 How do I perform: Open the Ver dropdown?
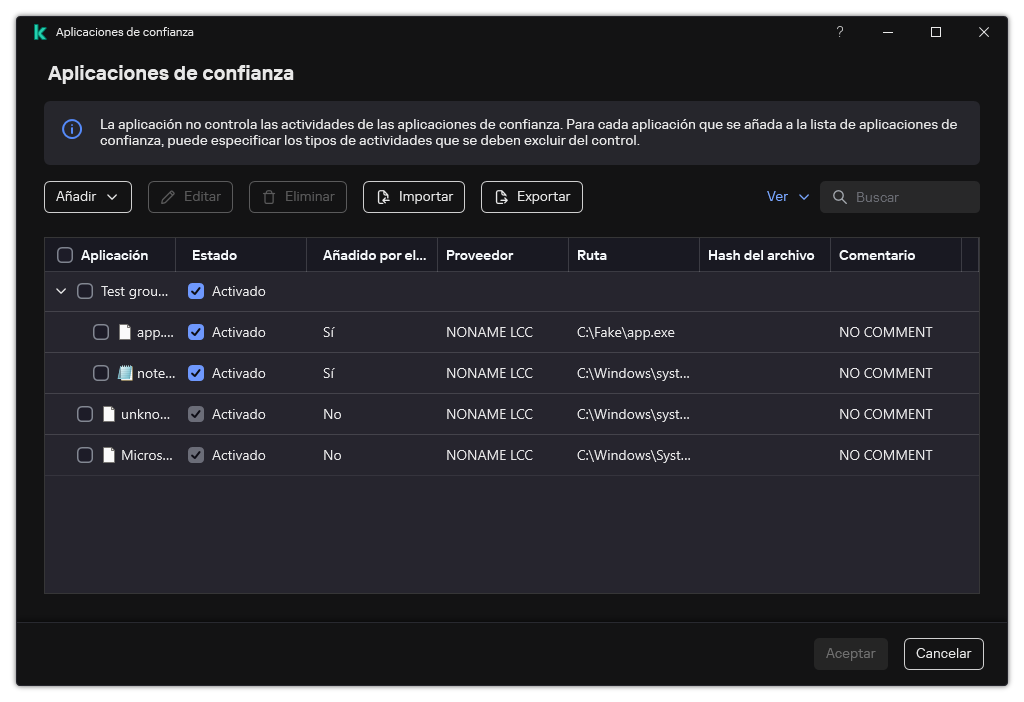[788, 197]
